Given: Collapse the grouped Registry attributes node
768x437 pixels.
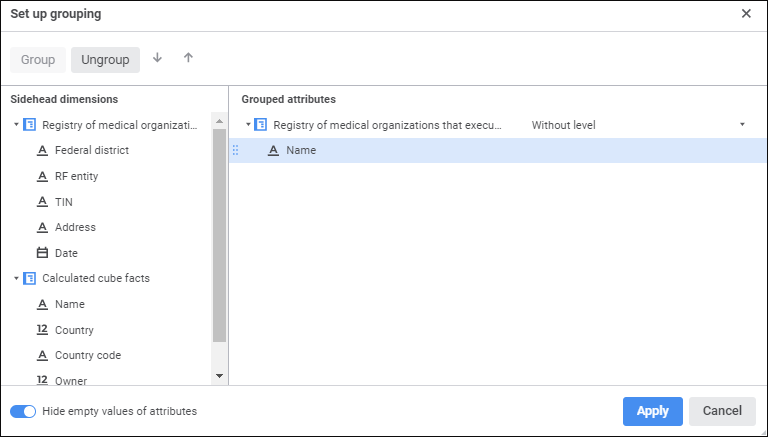Looking at the screenshot, I should [x=248, y=125].
